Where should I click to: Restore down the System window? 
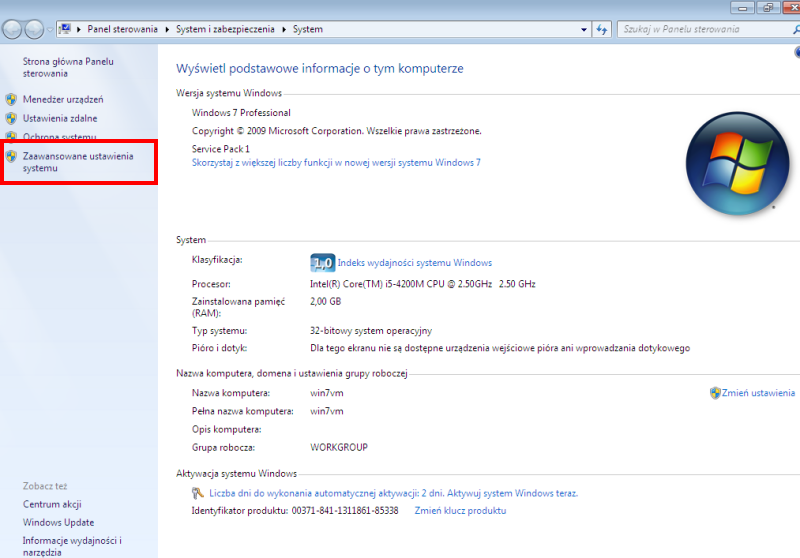pos(768,8)
